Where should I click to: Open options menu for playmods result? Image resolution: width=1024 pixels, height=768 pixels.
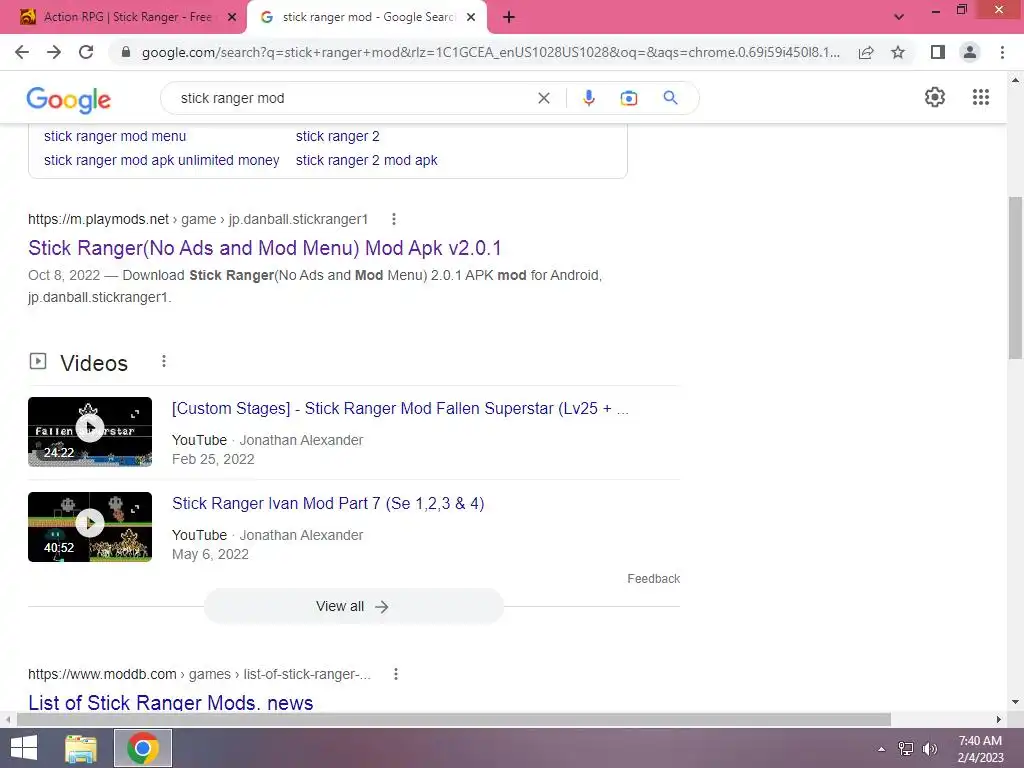pyautogui.click(x=393, y=219)
